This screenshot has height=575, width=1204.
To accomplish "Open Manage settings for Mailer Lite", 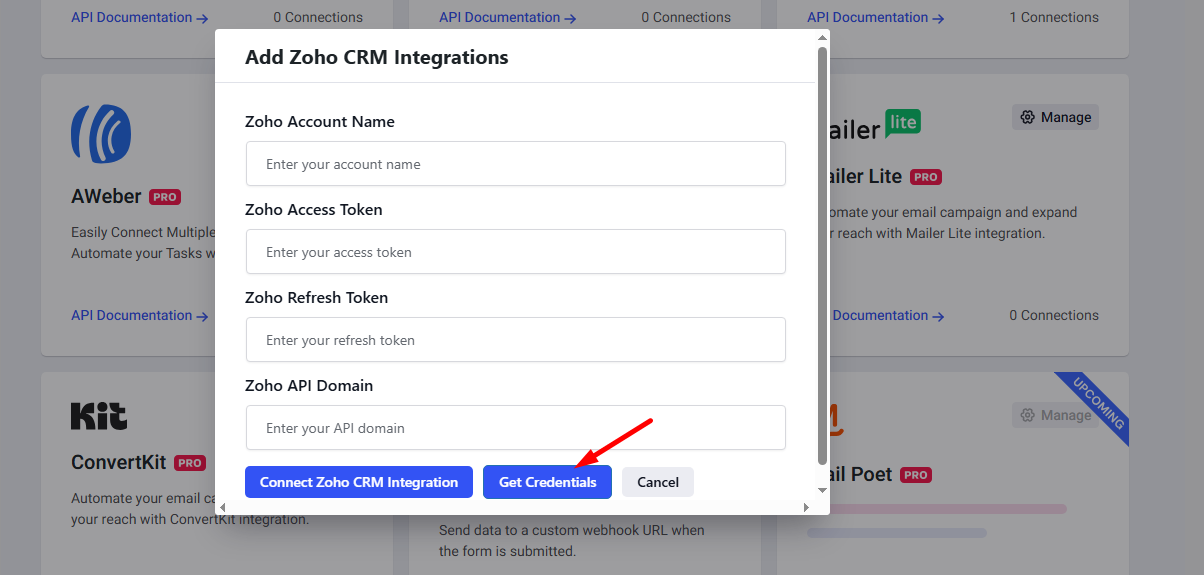I will coord(1055,117).
